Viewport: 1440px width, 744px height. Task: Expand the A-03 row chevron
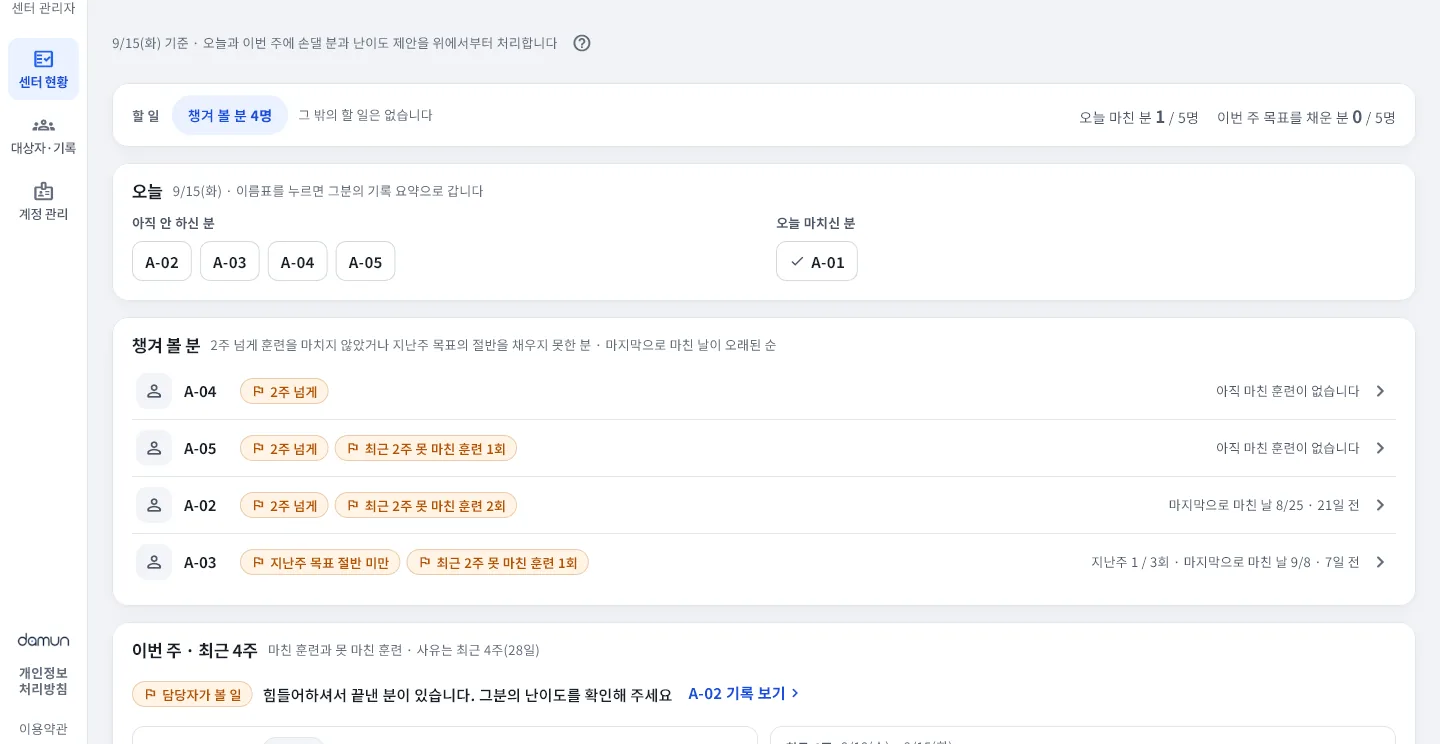point(1380,562)
